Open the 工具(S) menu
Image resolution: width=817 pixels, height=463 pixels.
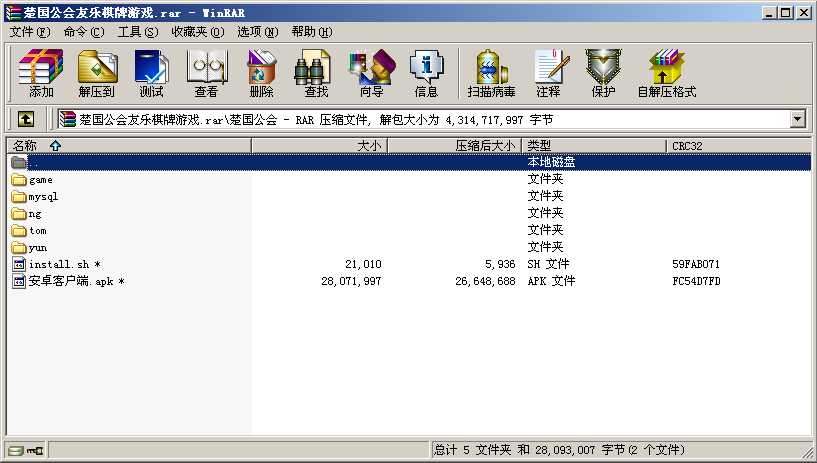click(138, 32)
